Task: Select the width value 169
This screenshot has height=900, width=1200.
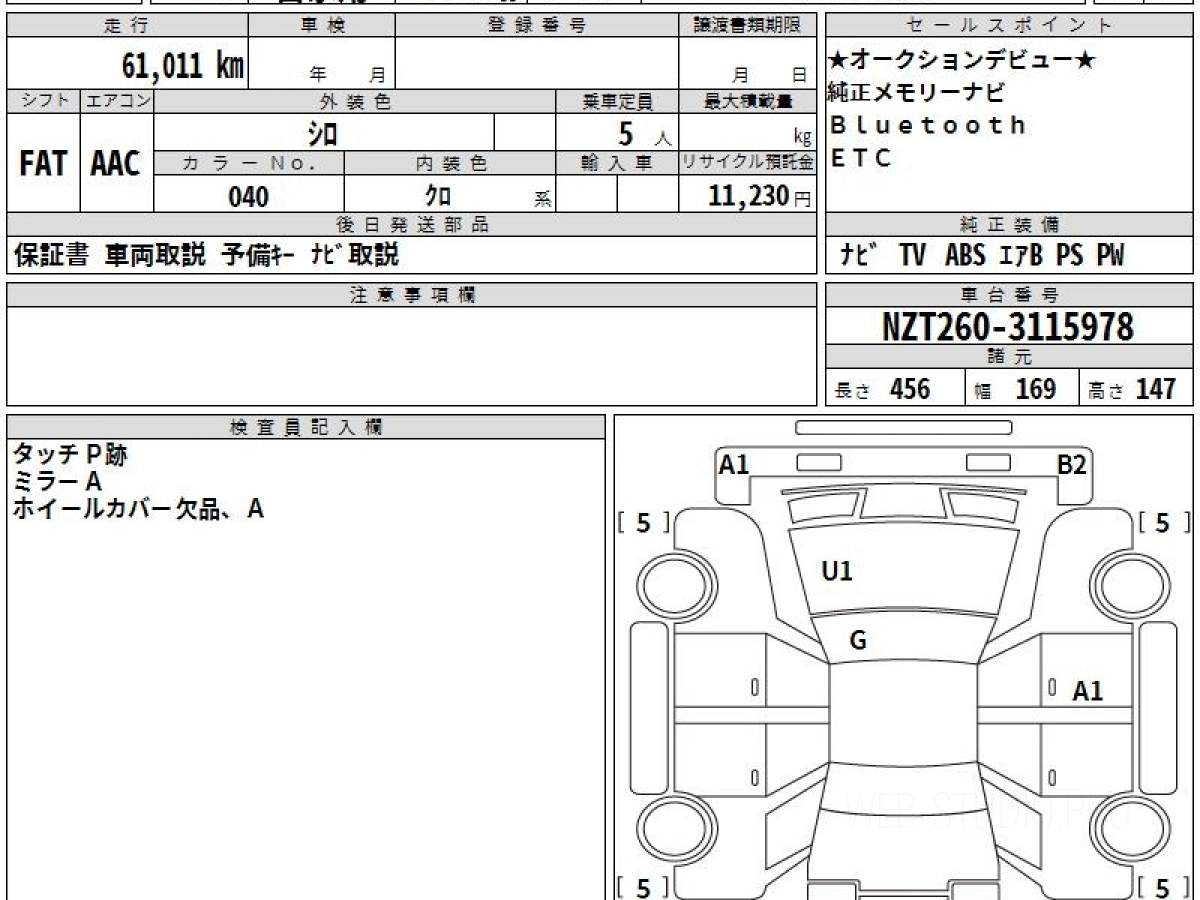Action: pos(1036,389)
